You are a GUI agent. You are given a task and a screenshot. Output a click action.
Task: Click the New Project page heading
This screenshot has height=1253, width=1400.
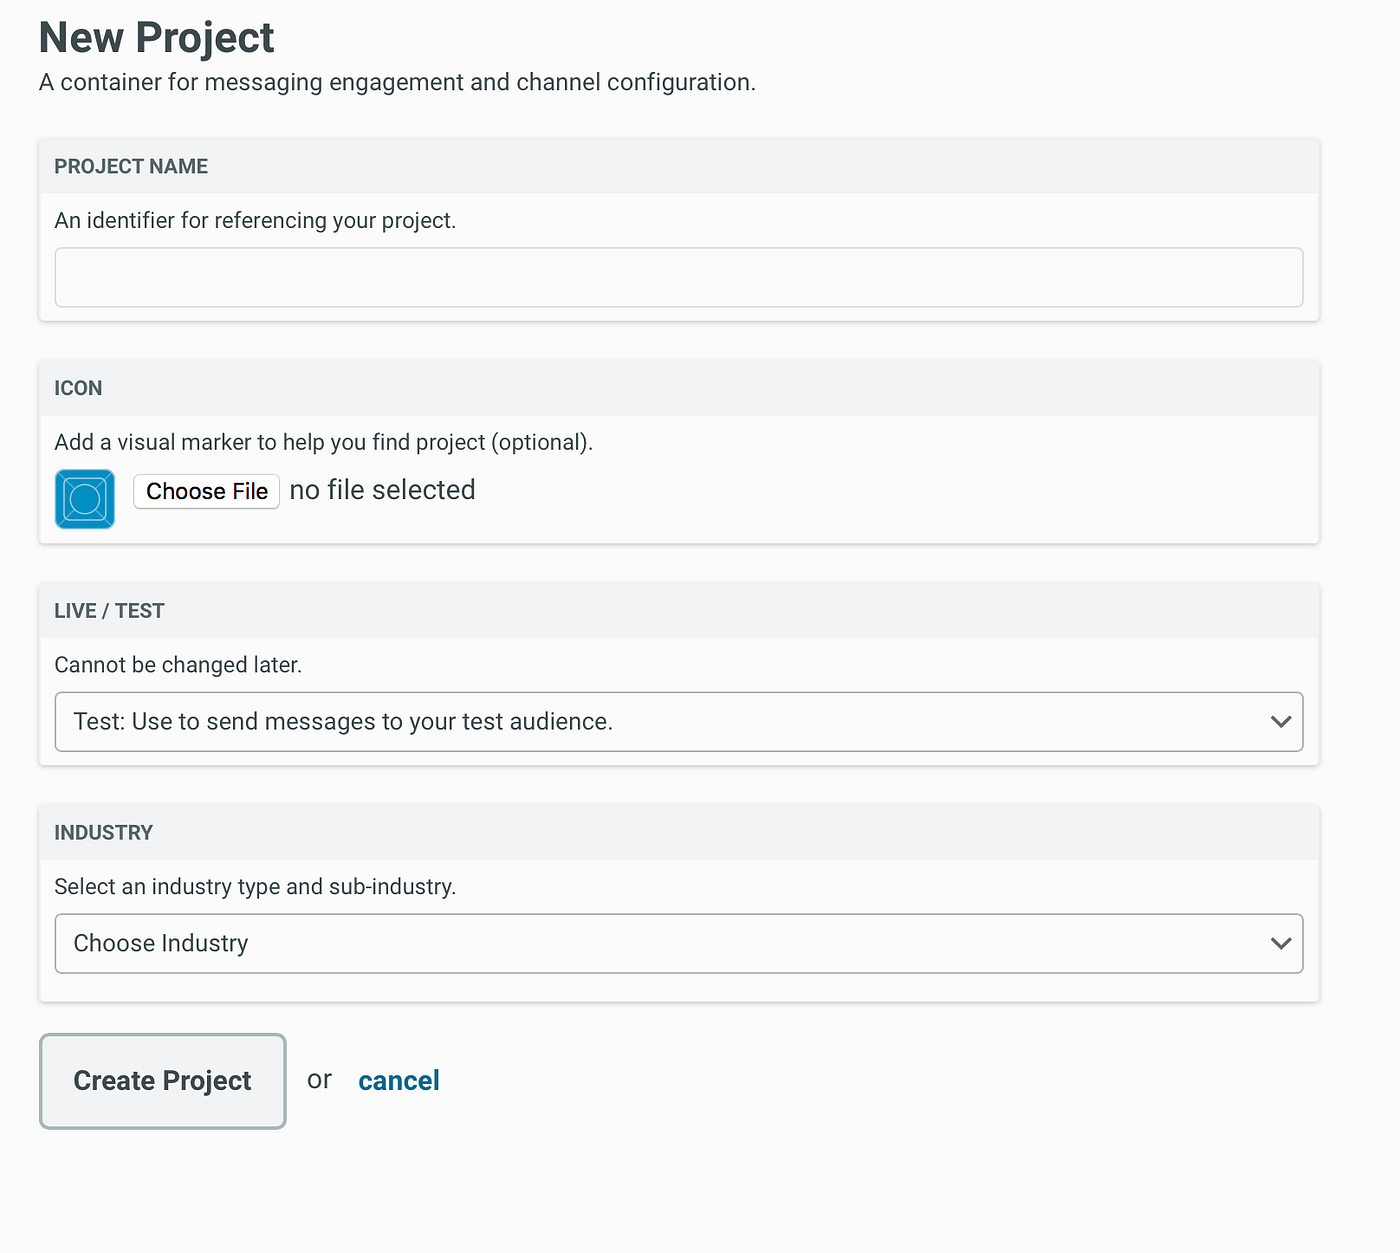point(156,38)
